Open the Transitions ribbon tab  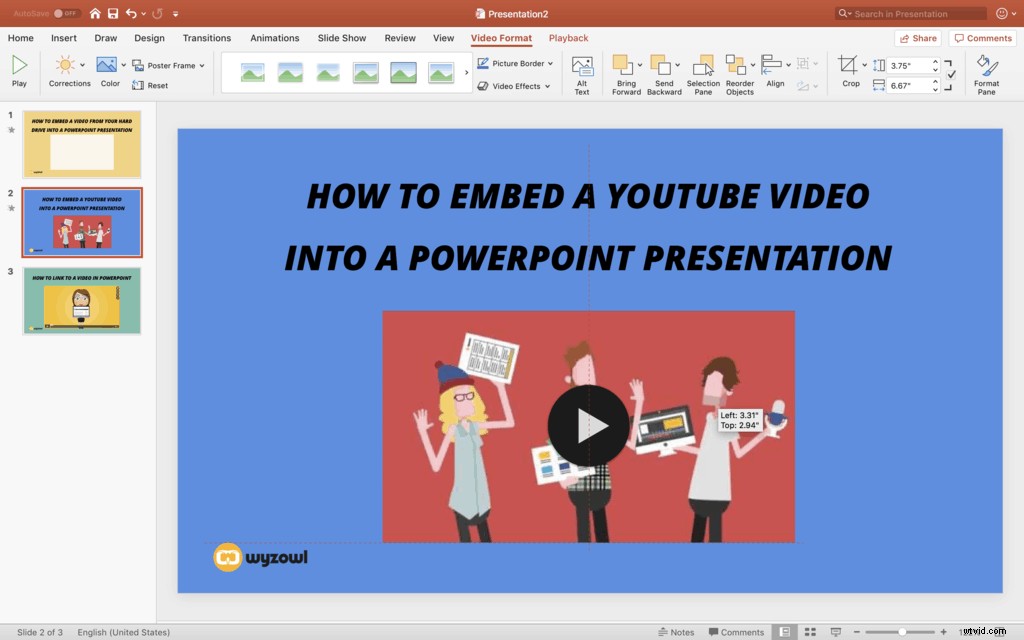pyautogui.click(x=206, y=38)
